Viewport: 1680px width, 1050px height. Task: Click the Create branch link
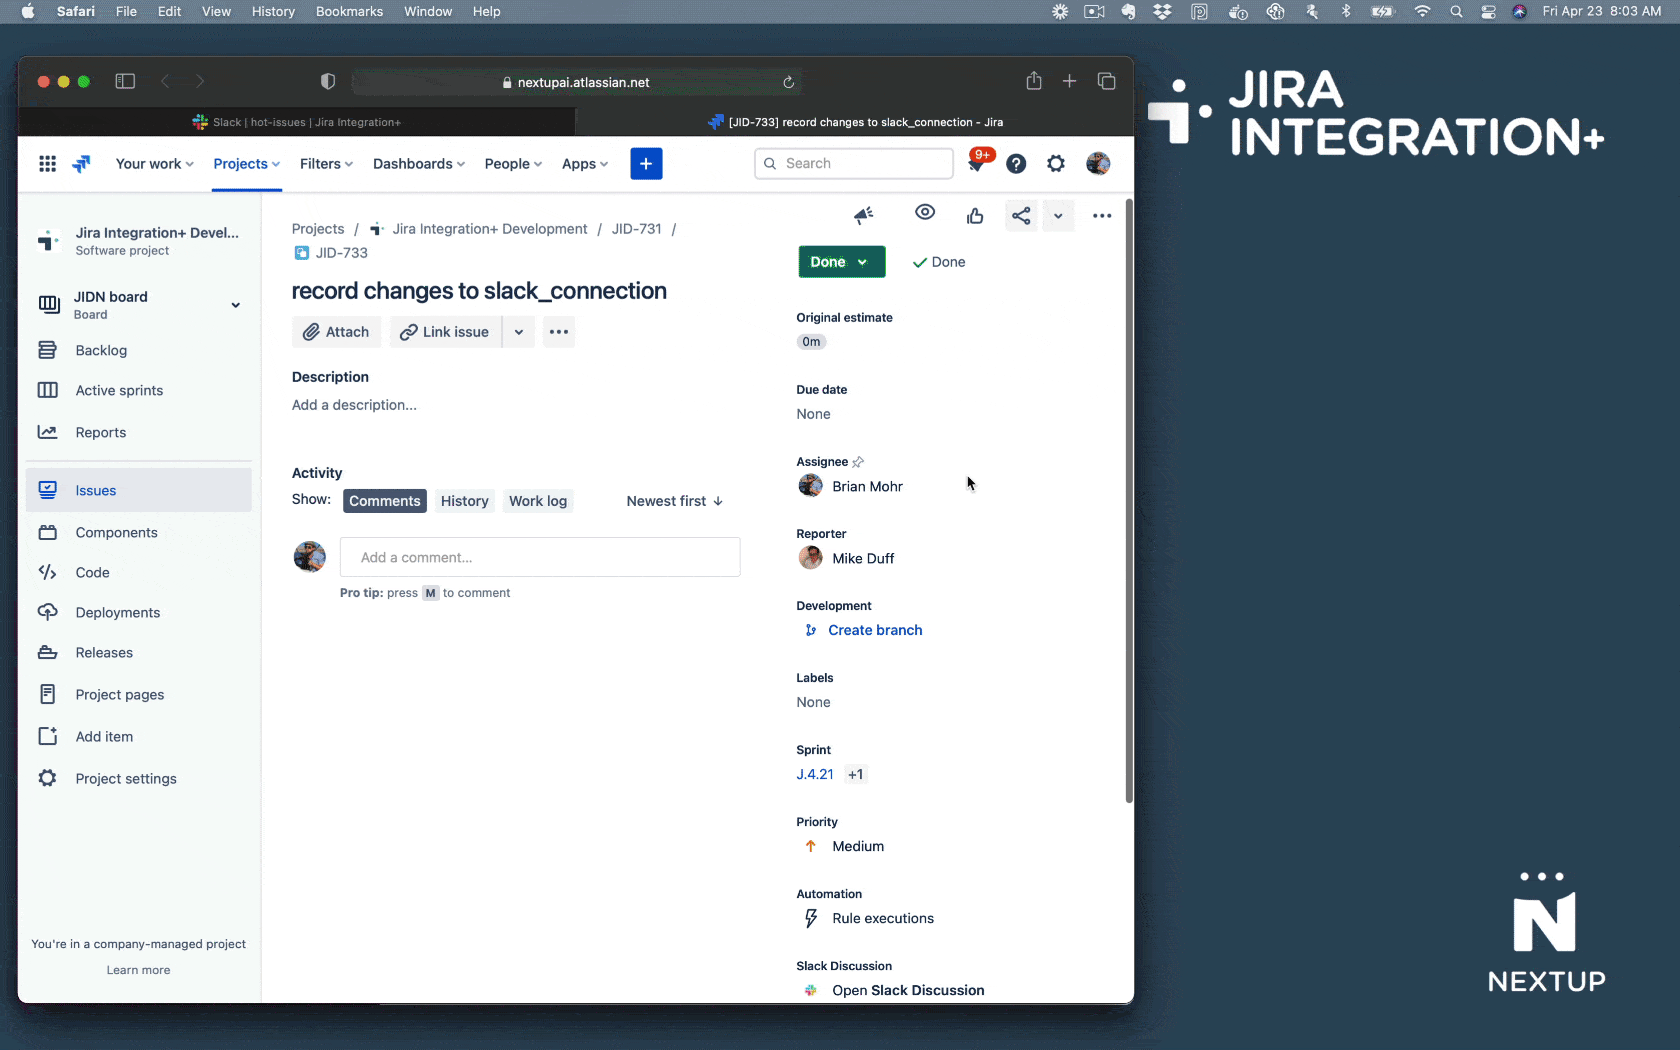[x=875, y=630]
